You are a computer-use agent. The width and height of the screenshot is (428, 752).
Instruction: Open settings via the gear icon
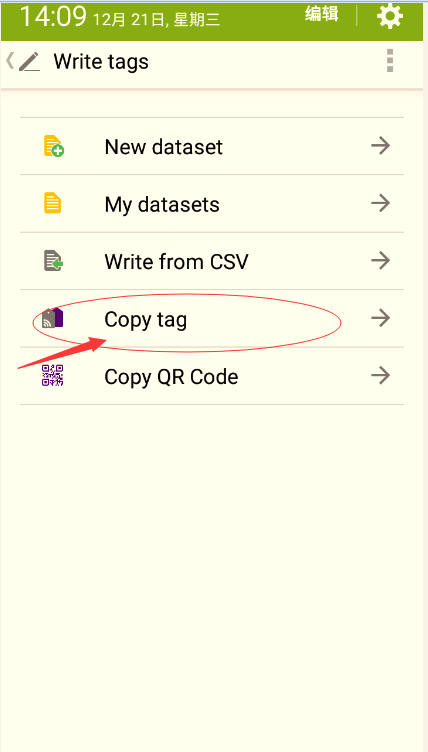tap(389, 16)
